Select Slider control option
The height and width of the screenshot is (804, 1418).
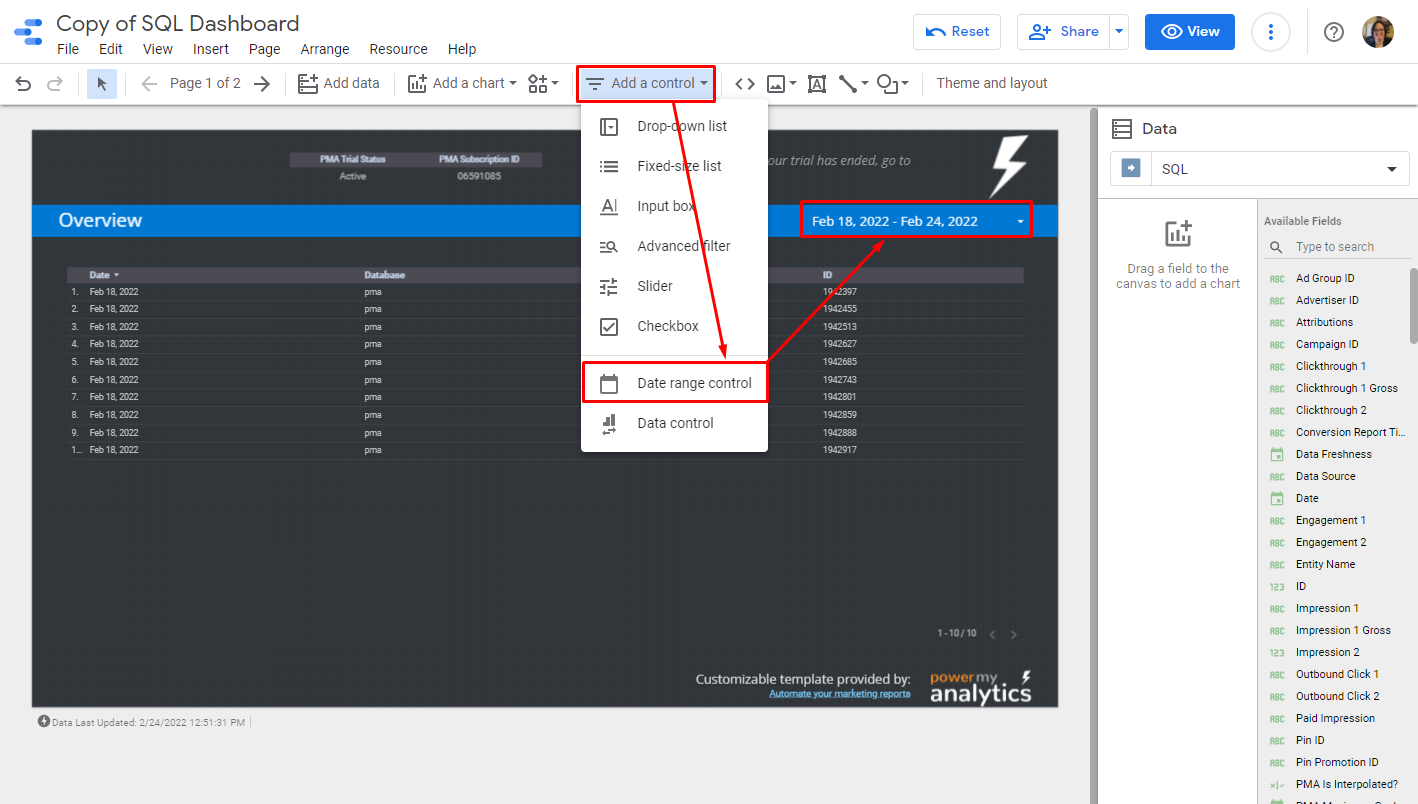(655, 286)
